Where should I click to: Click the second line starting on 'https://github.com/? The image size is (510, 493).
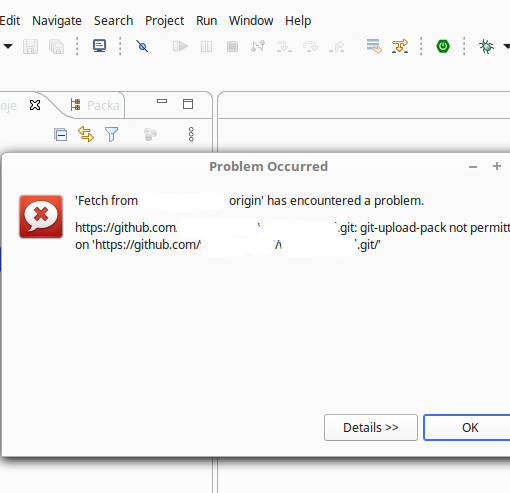pos(228,245)
